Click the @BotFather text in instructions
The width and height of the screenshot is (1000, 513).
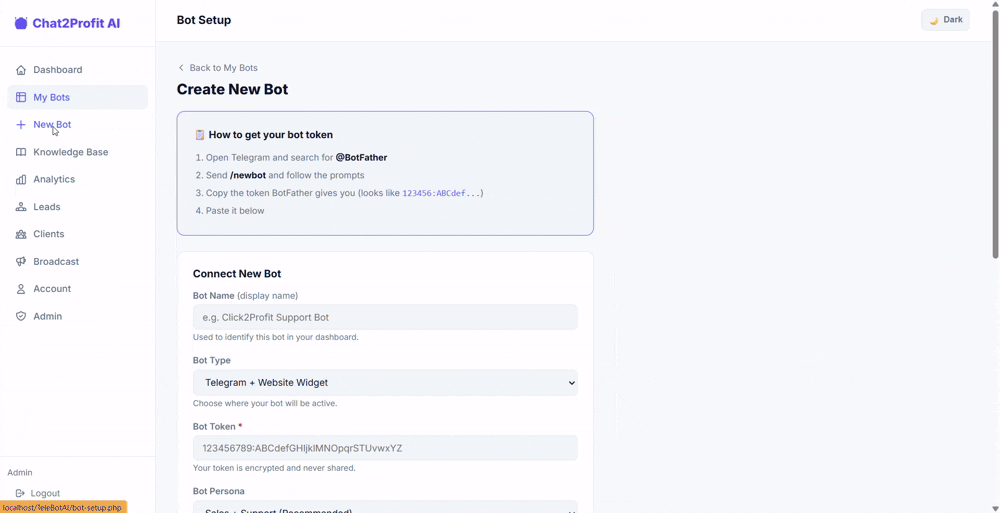(x=361, y=158)
